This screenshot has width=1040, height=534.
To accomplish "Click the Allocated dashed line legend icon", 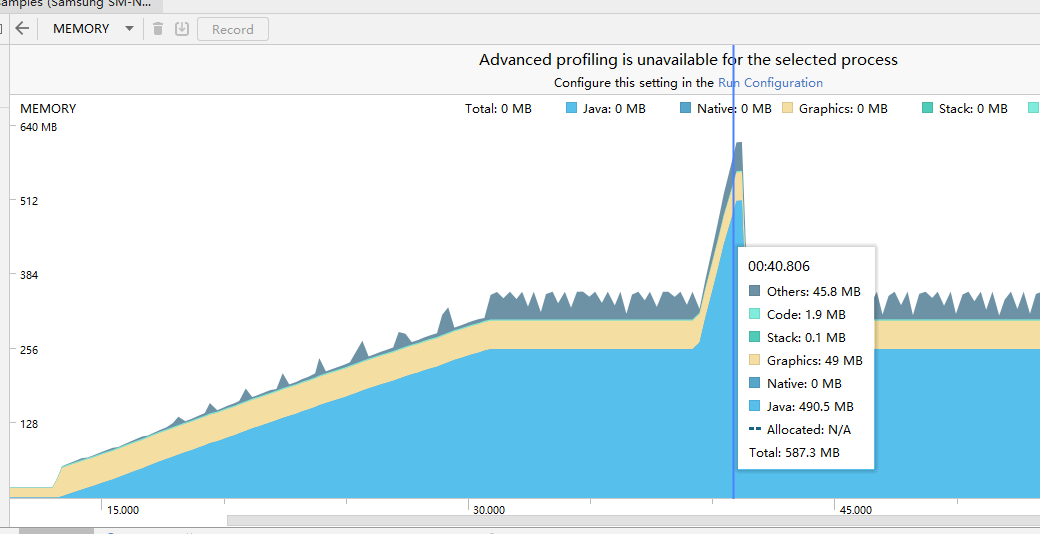I will point(754,429).
